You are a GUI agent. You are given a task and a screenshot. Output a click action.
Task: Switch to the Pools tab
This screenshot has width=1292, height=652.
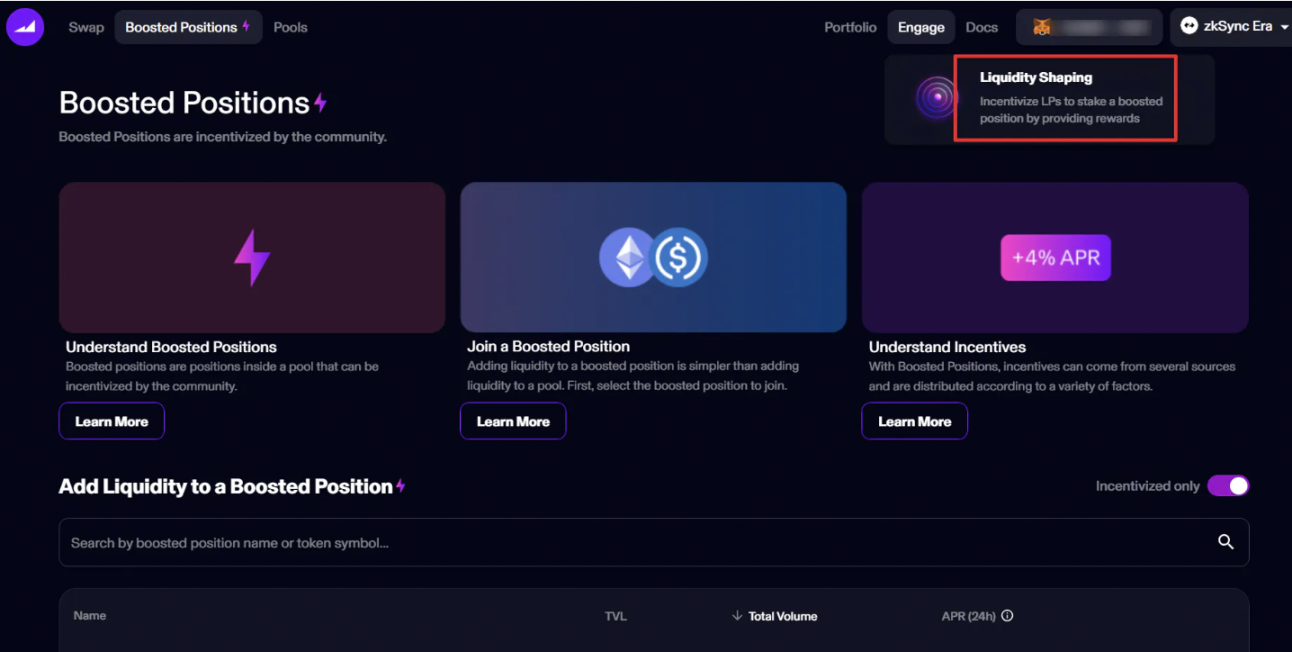point(290,27)
